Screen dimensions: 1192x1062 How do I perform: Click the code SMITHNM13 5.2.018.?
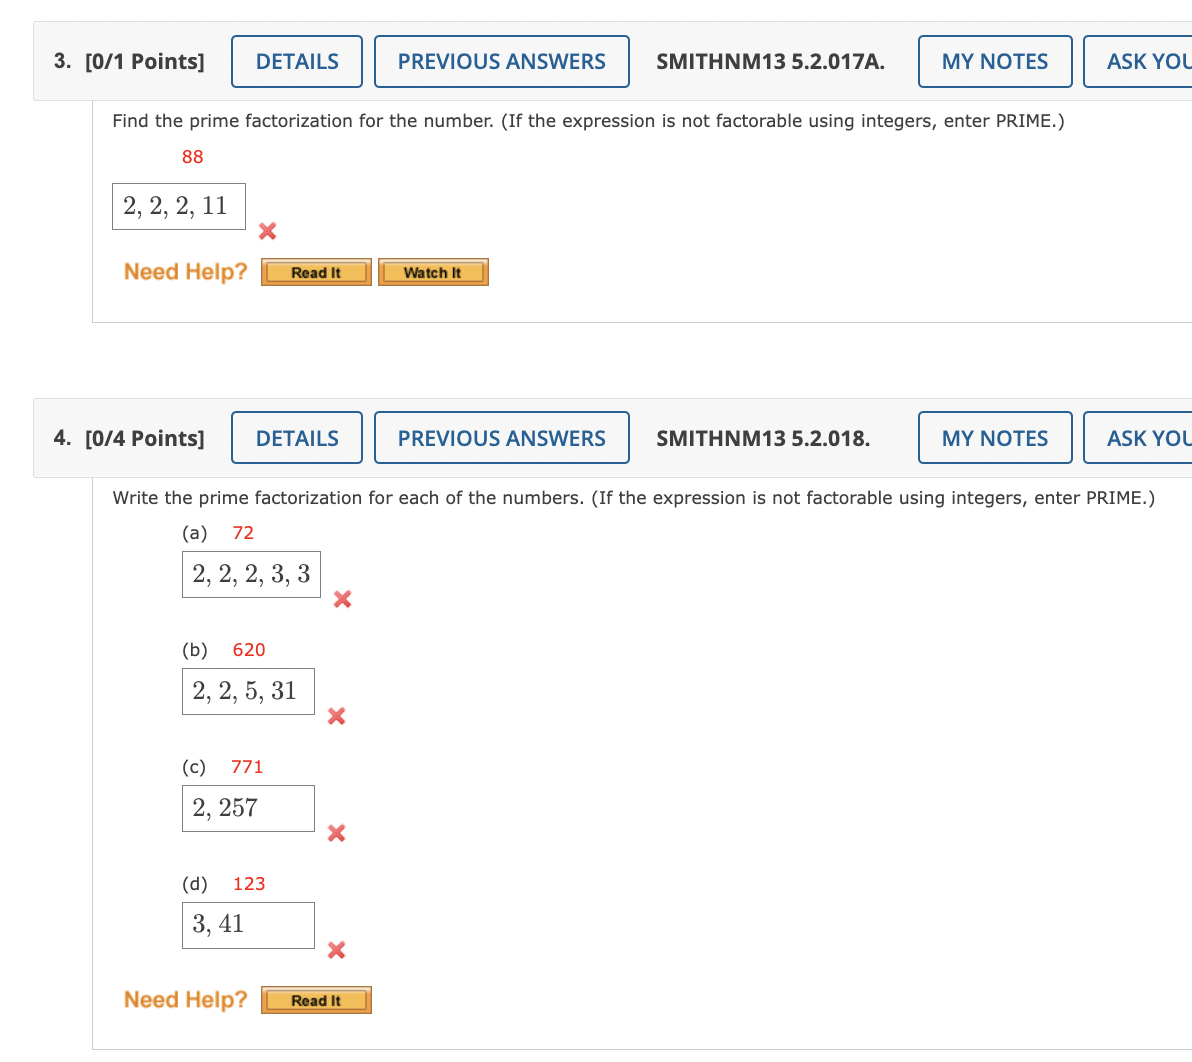coord(763,439)
